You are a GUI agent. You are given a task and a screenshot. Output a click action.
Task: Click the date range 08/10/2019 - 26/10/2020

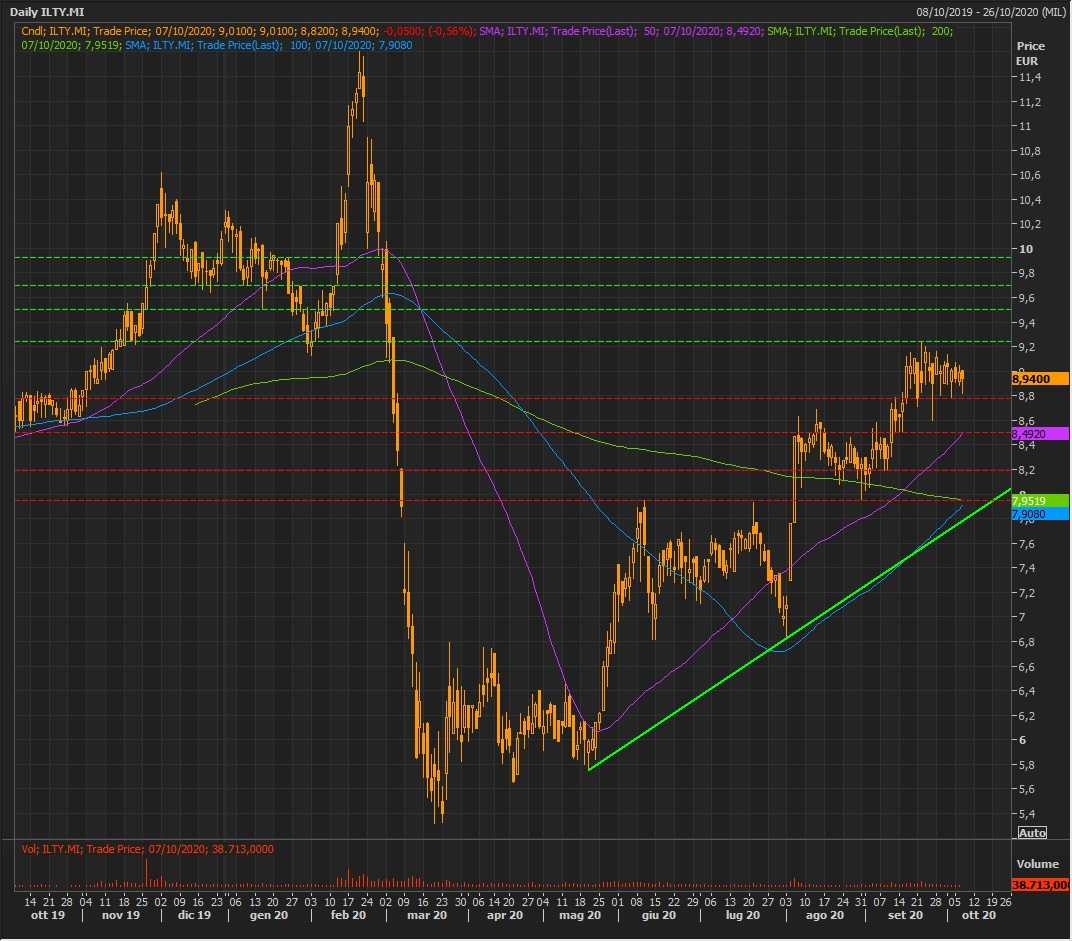click(x=990, y=12)
